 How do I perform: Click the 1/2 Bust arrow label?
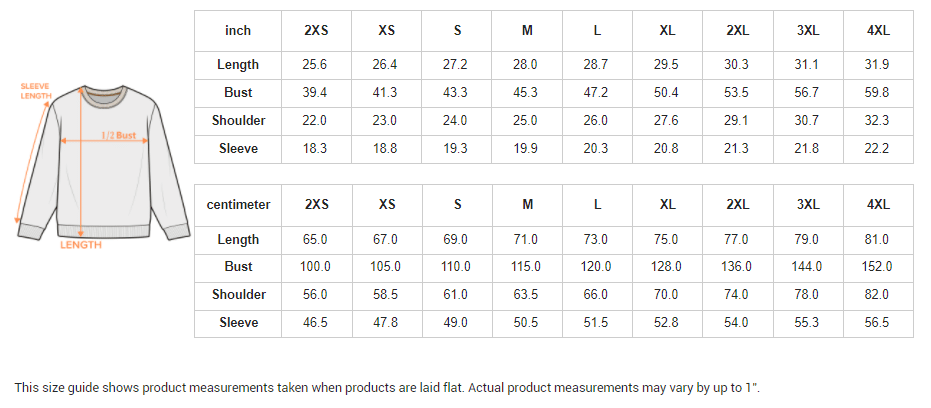(x=118, y=135)
